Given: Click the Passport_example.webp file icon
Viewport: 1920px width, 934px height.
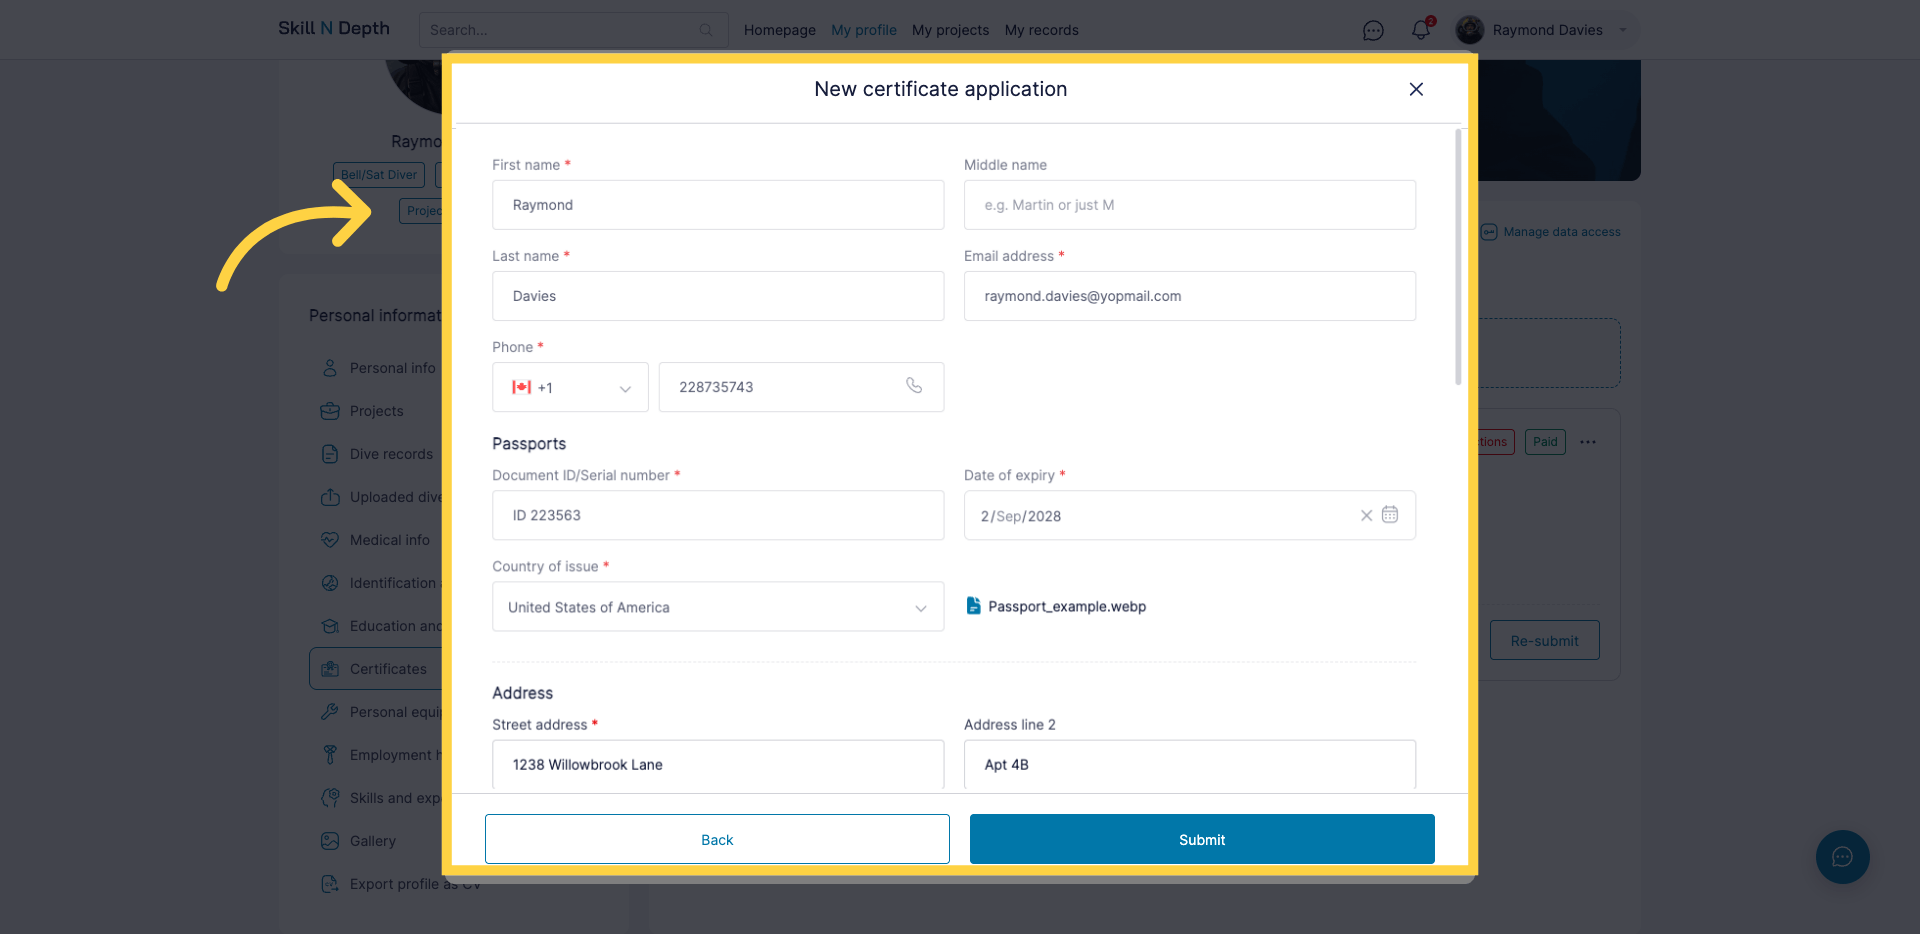Looking at the screenshot, I should coord(973,606).
